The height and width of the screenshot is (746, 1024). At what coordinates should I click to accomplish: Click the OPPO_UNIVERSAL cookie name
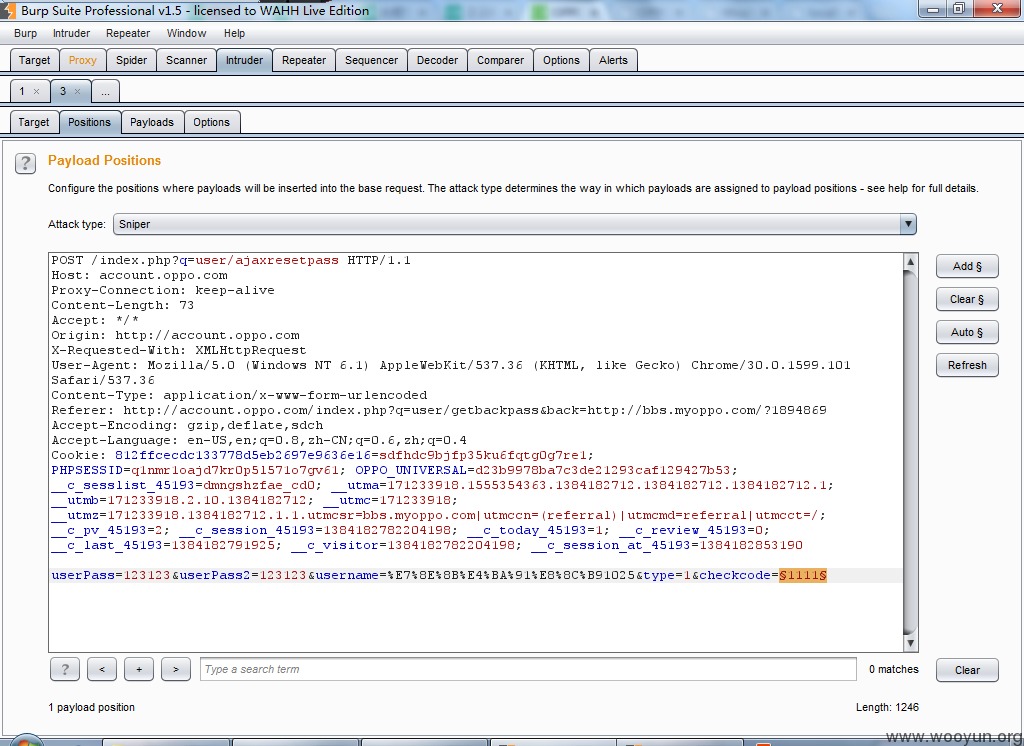411,470
